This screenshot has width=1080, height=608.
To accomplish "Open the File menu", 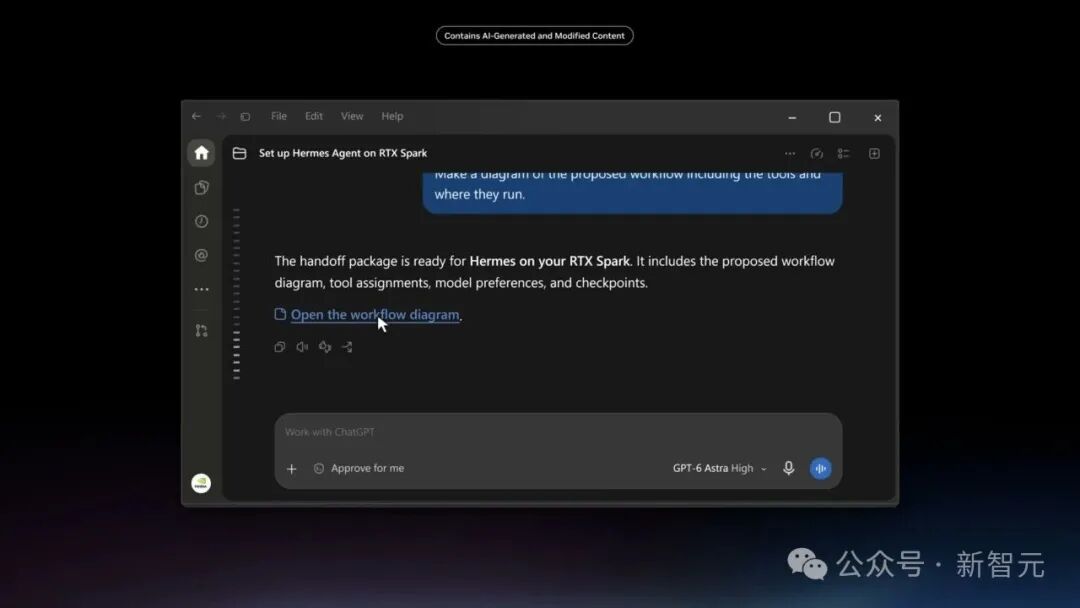I will (279, 116).
